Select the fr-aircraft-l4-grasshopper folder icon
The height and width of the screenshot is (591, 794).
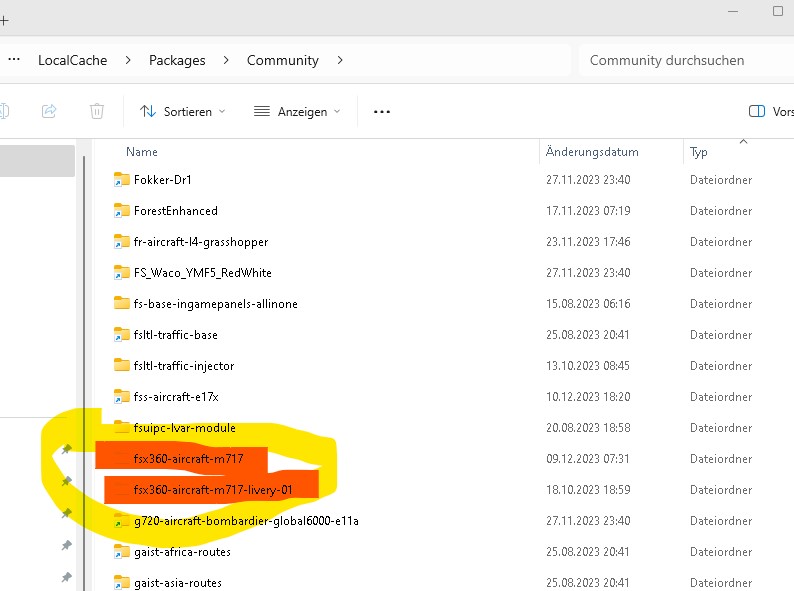click(122, 242)
